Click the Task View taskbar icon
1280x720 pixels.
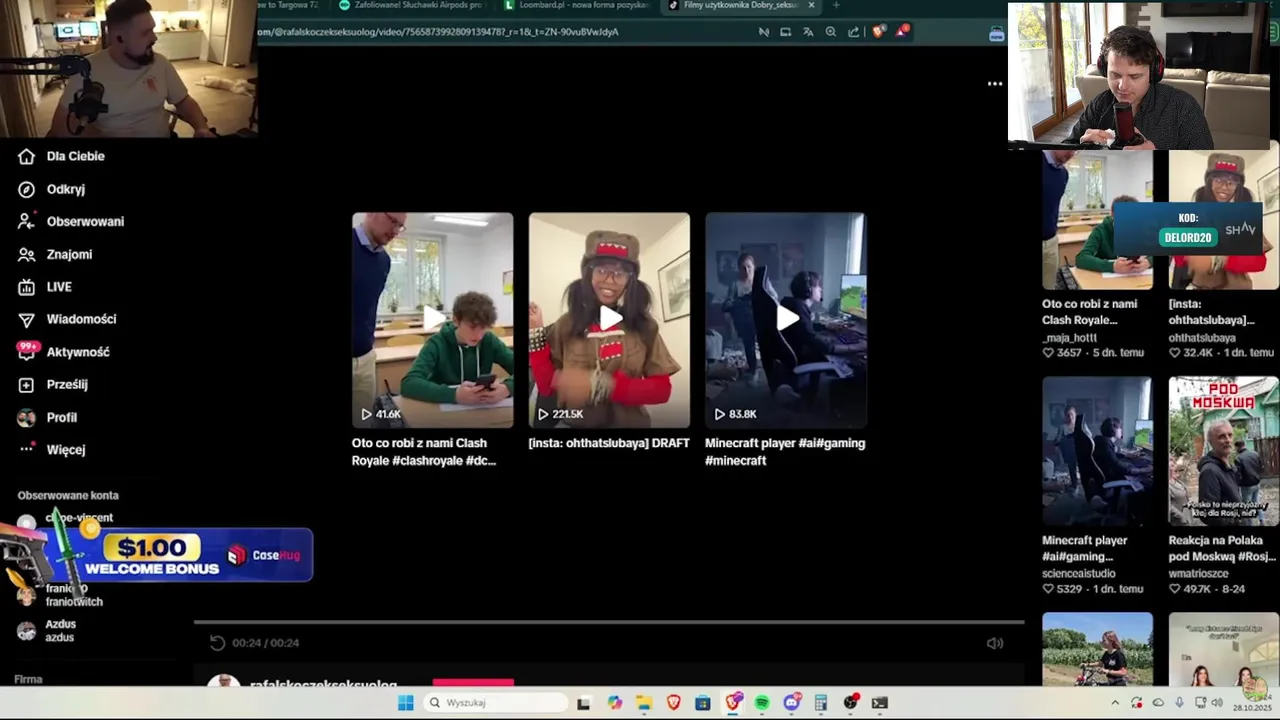coord(584,703)
